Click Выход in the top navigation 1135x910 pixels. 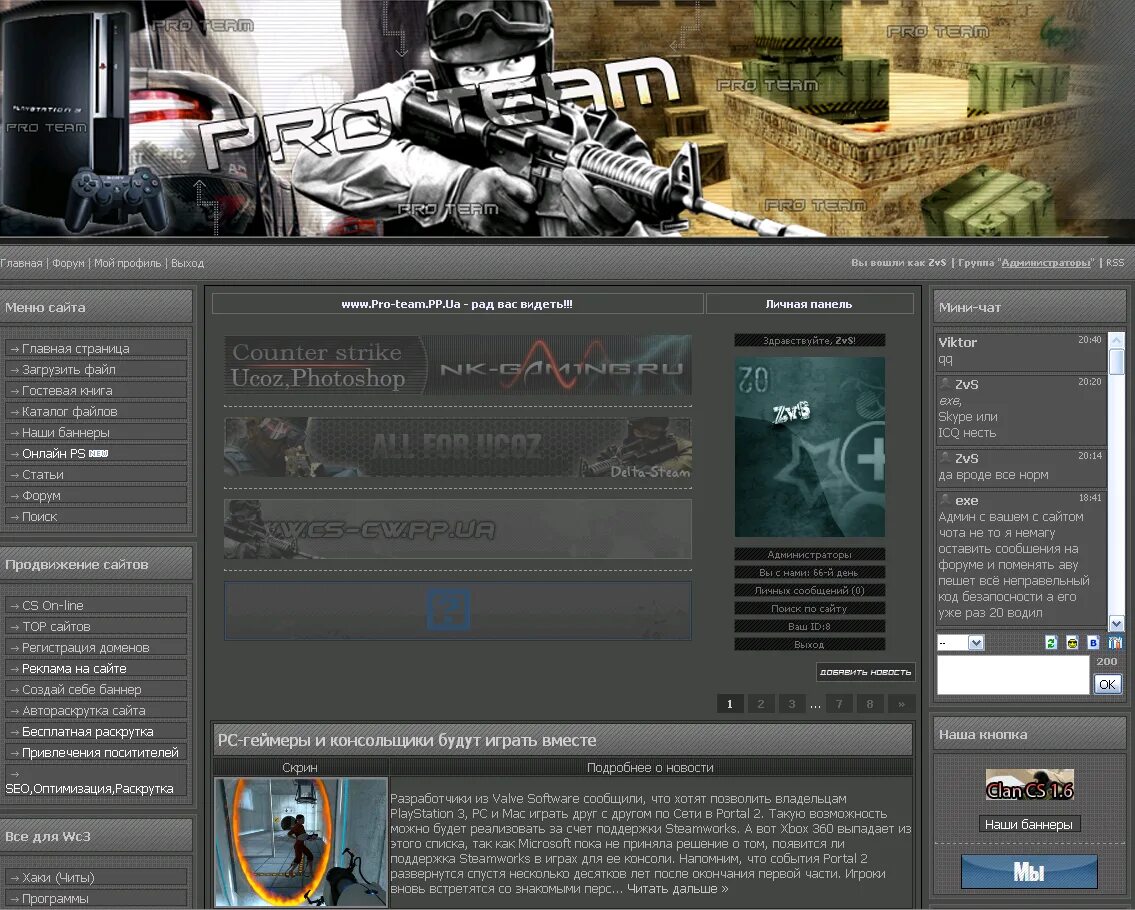click(187, 264)
